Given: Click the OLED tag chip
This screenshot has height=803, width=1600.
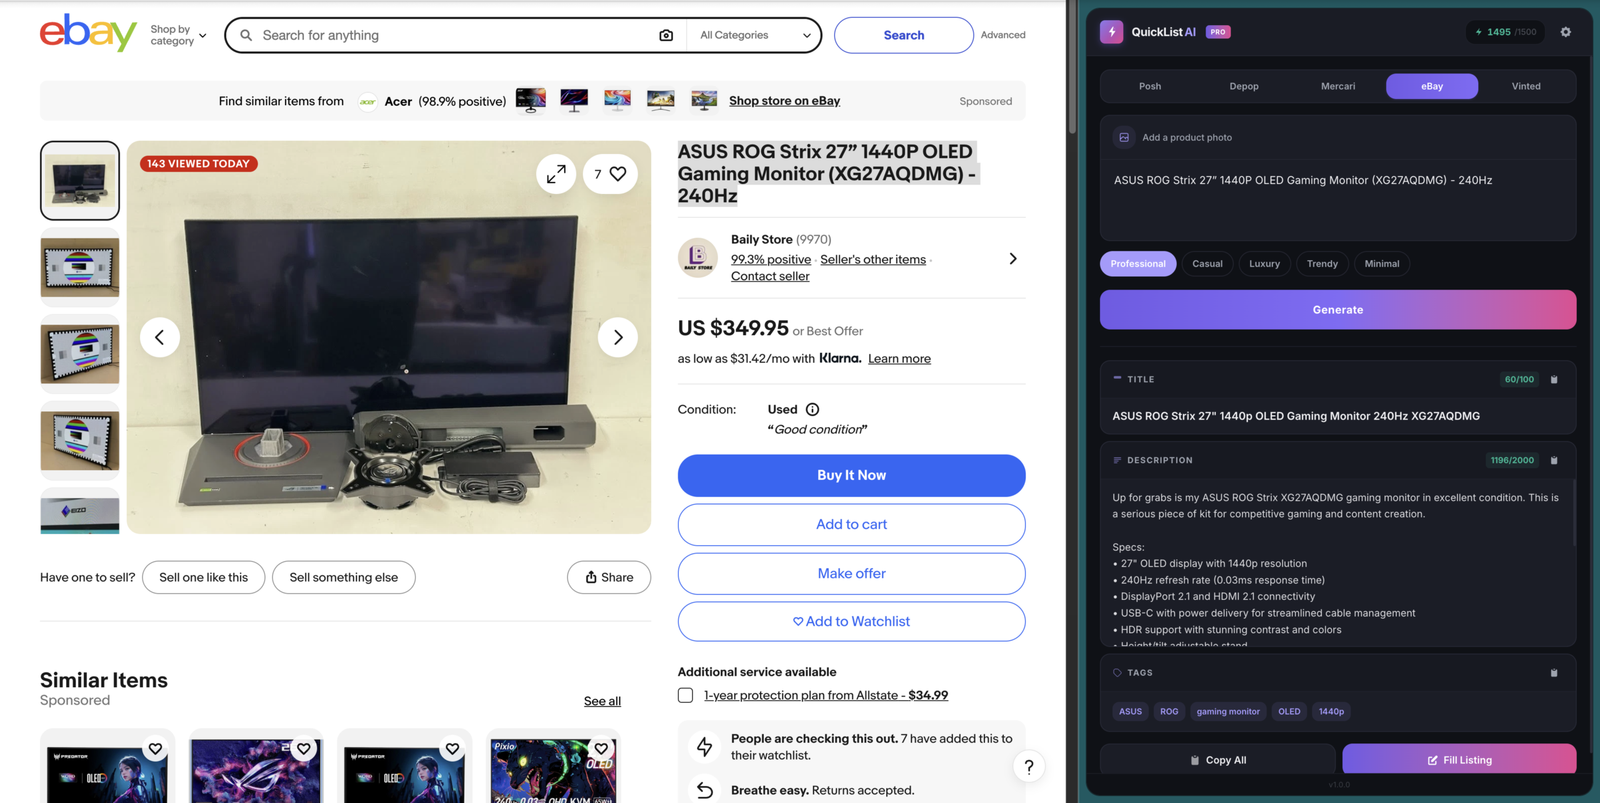Looking at the screenshot, I should click(x=1289, y=712).
